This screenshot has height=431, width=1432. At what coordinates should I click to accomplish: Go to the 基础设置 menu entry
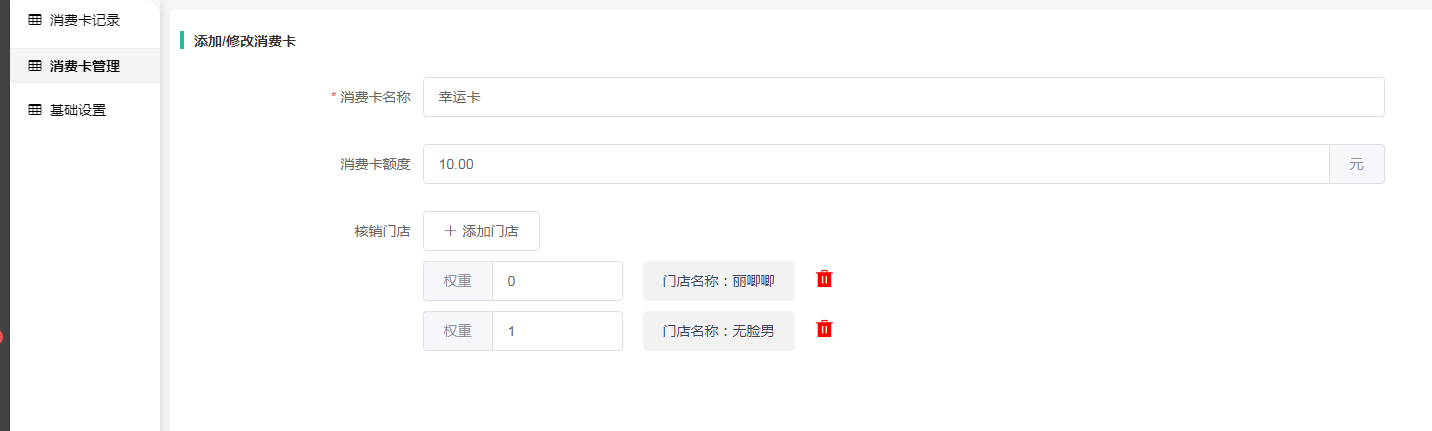click(x=78, y=110)
